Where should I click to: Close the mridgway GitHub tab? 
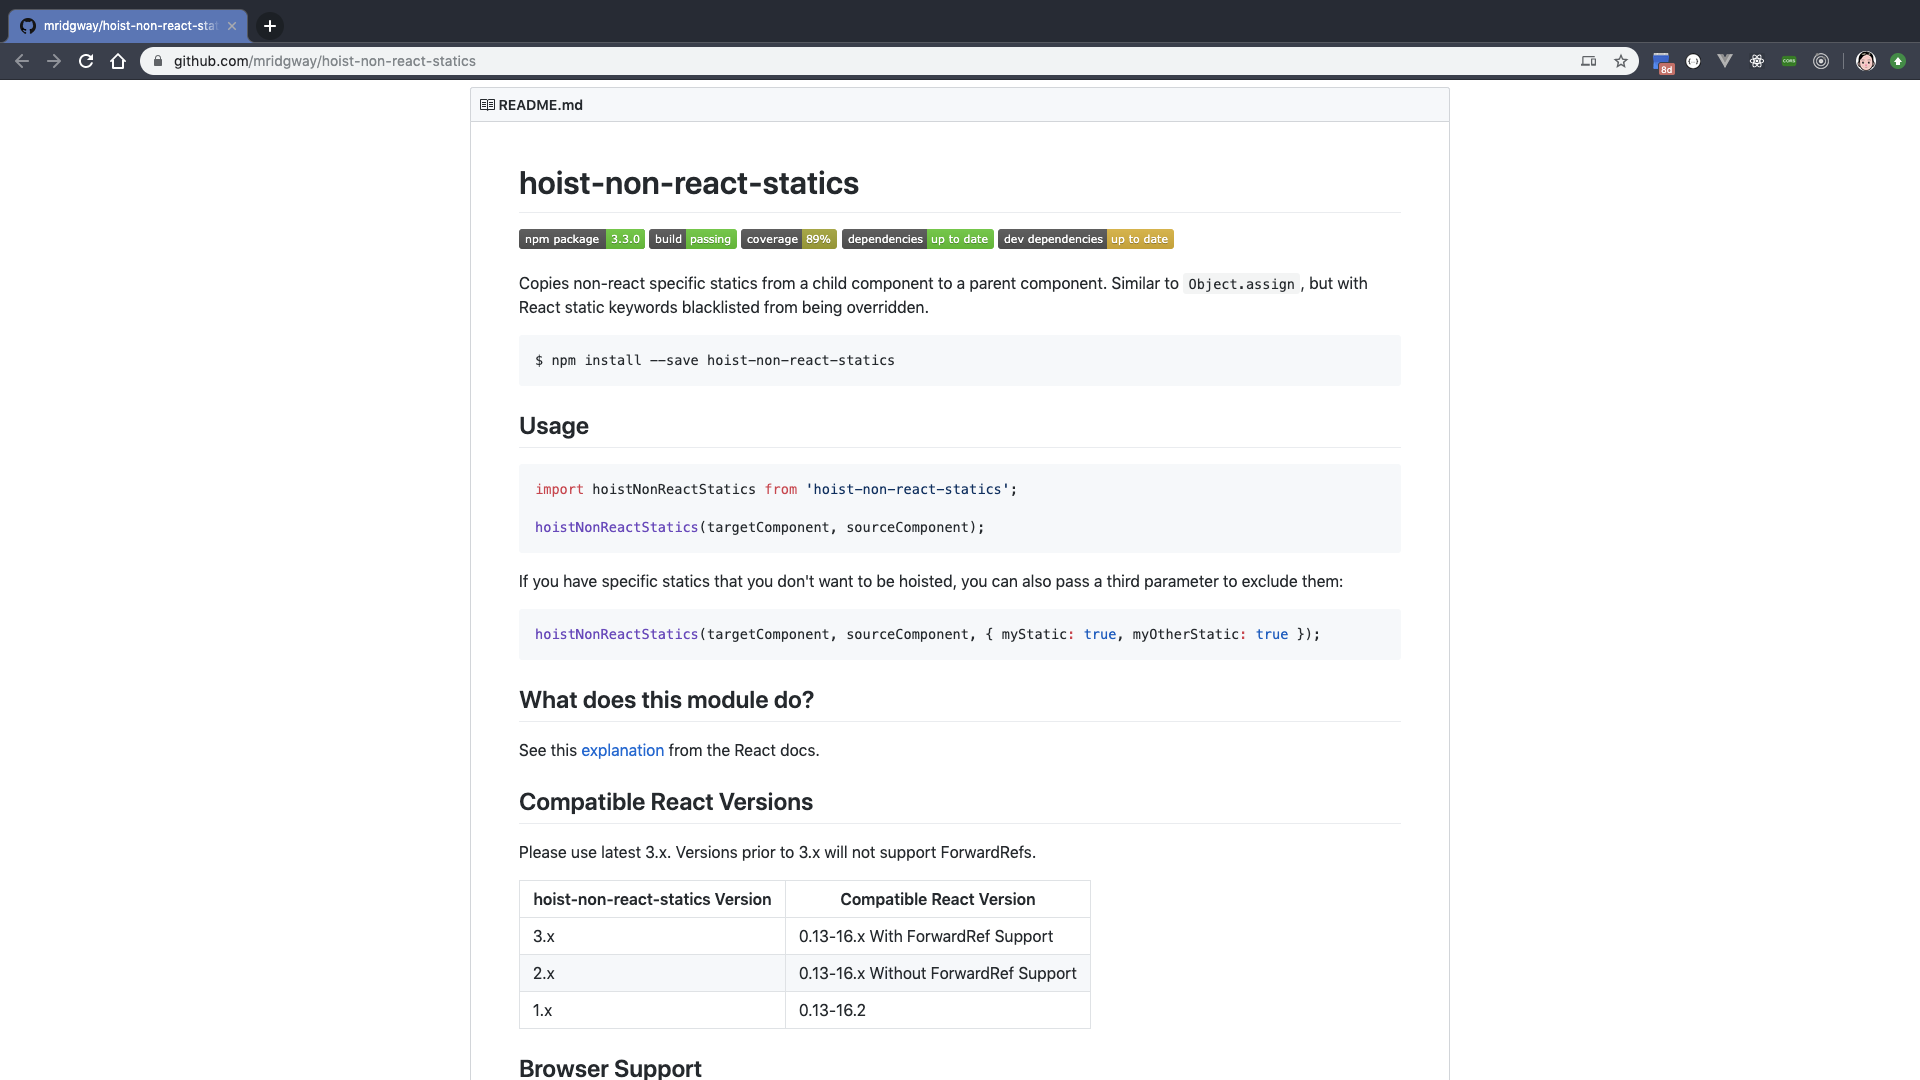click(x=232, y=26)
